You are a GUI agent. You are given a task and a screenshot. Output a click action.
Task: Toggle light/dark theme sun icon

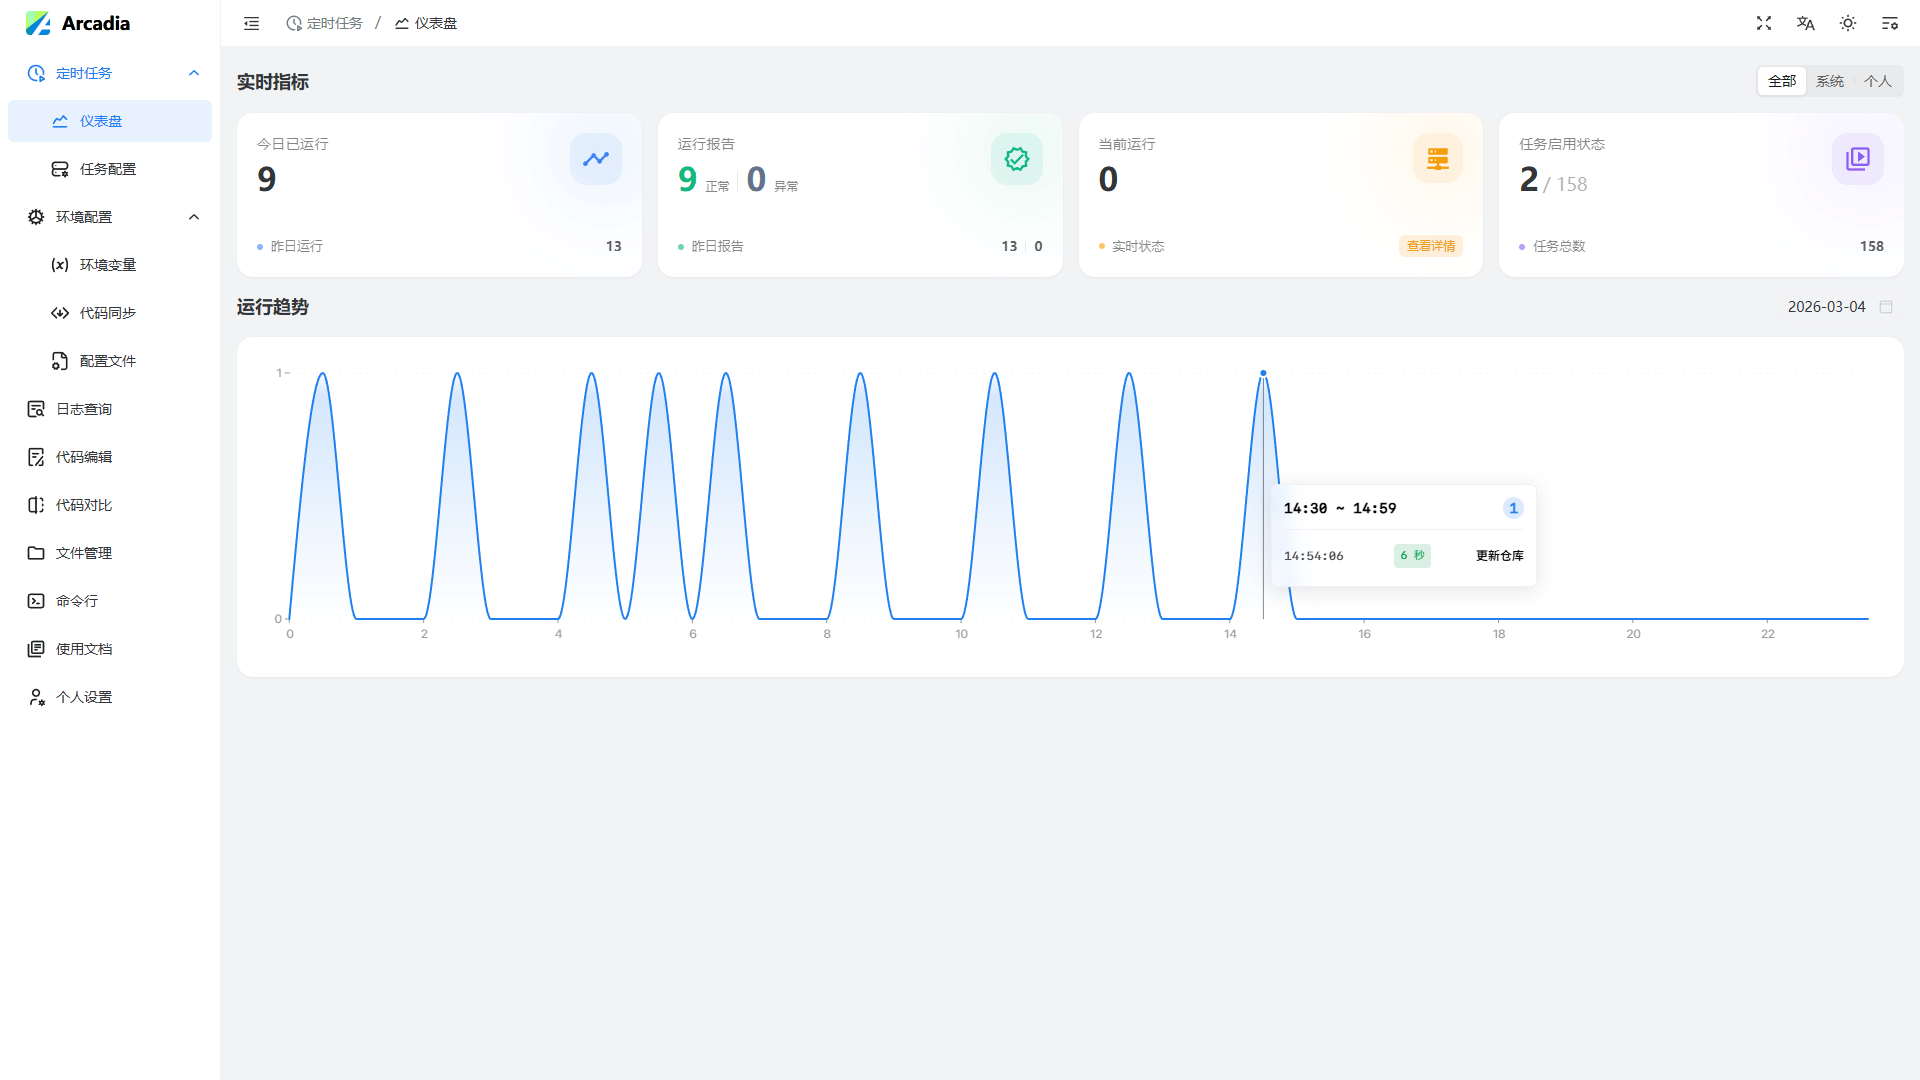click(1848, 23)
